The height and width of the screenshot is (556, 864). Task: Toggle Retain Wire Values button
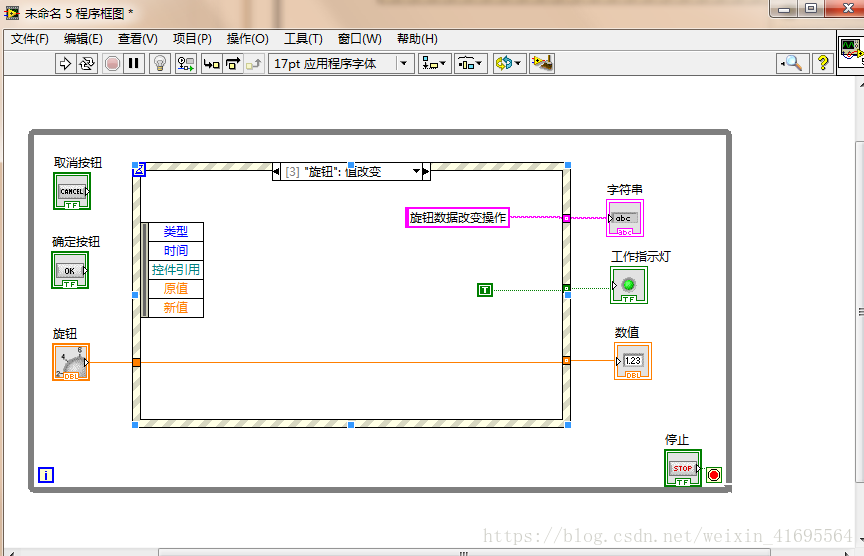[x=186, y=63]
